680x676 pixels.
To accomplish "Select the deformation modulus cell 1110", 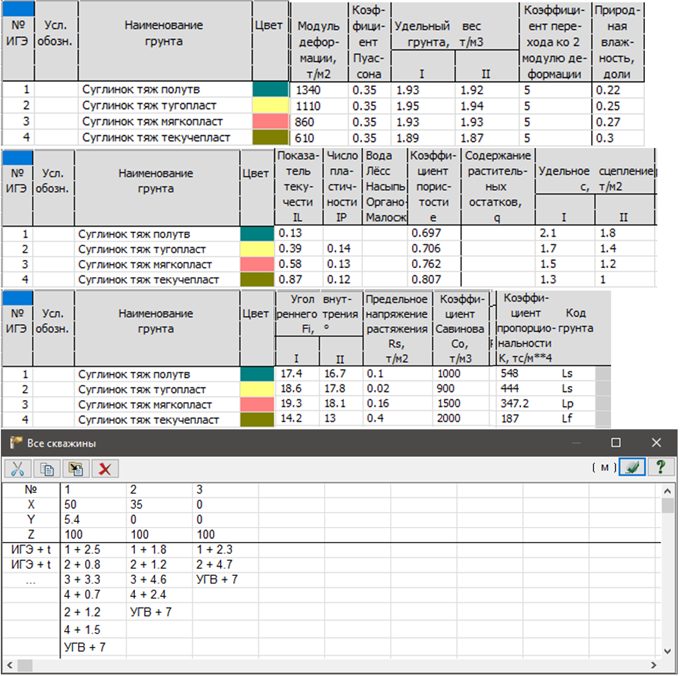I will click(x=320, y=106).
